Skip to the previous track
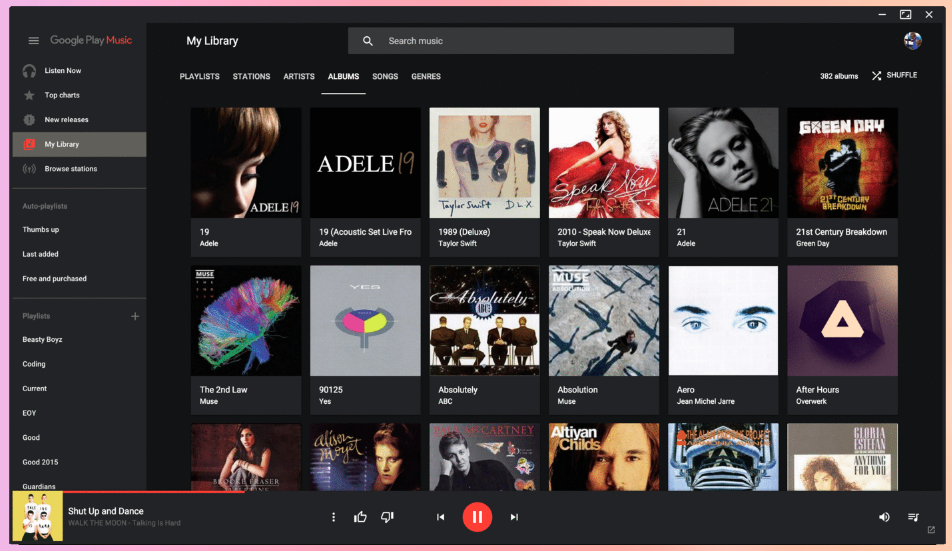Screen dimensions: 952x551 (440, 517)
